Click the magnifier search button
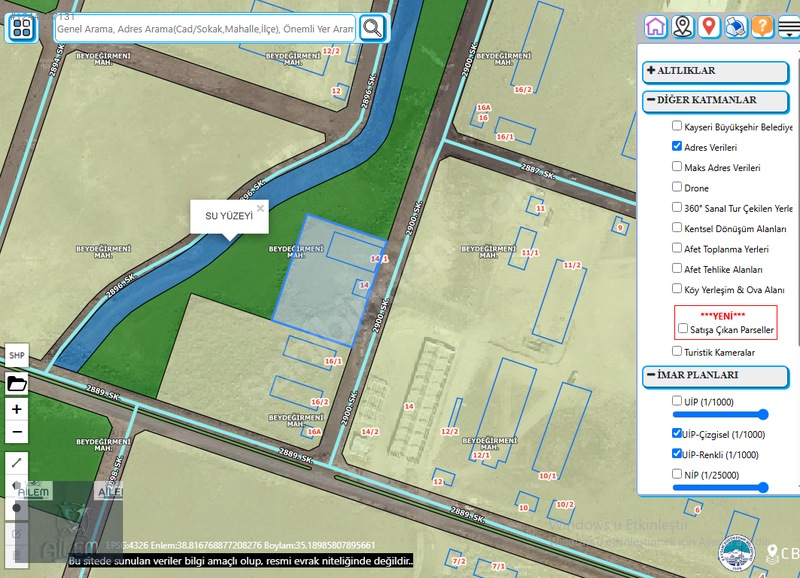Viewport: 800px width, 578px height. (372, 28)
